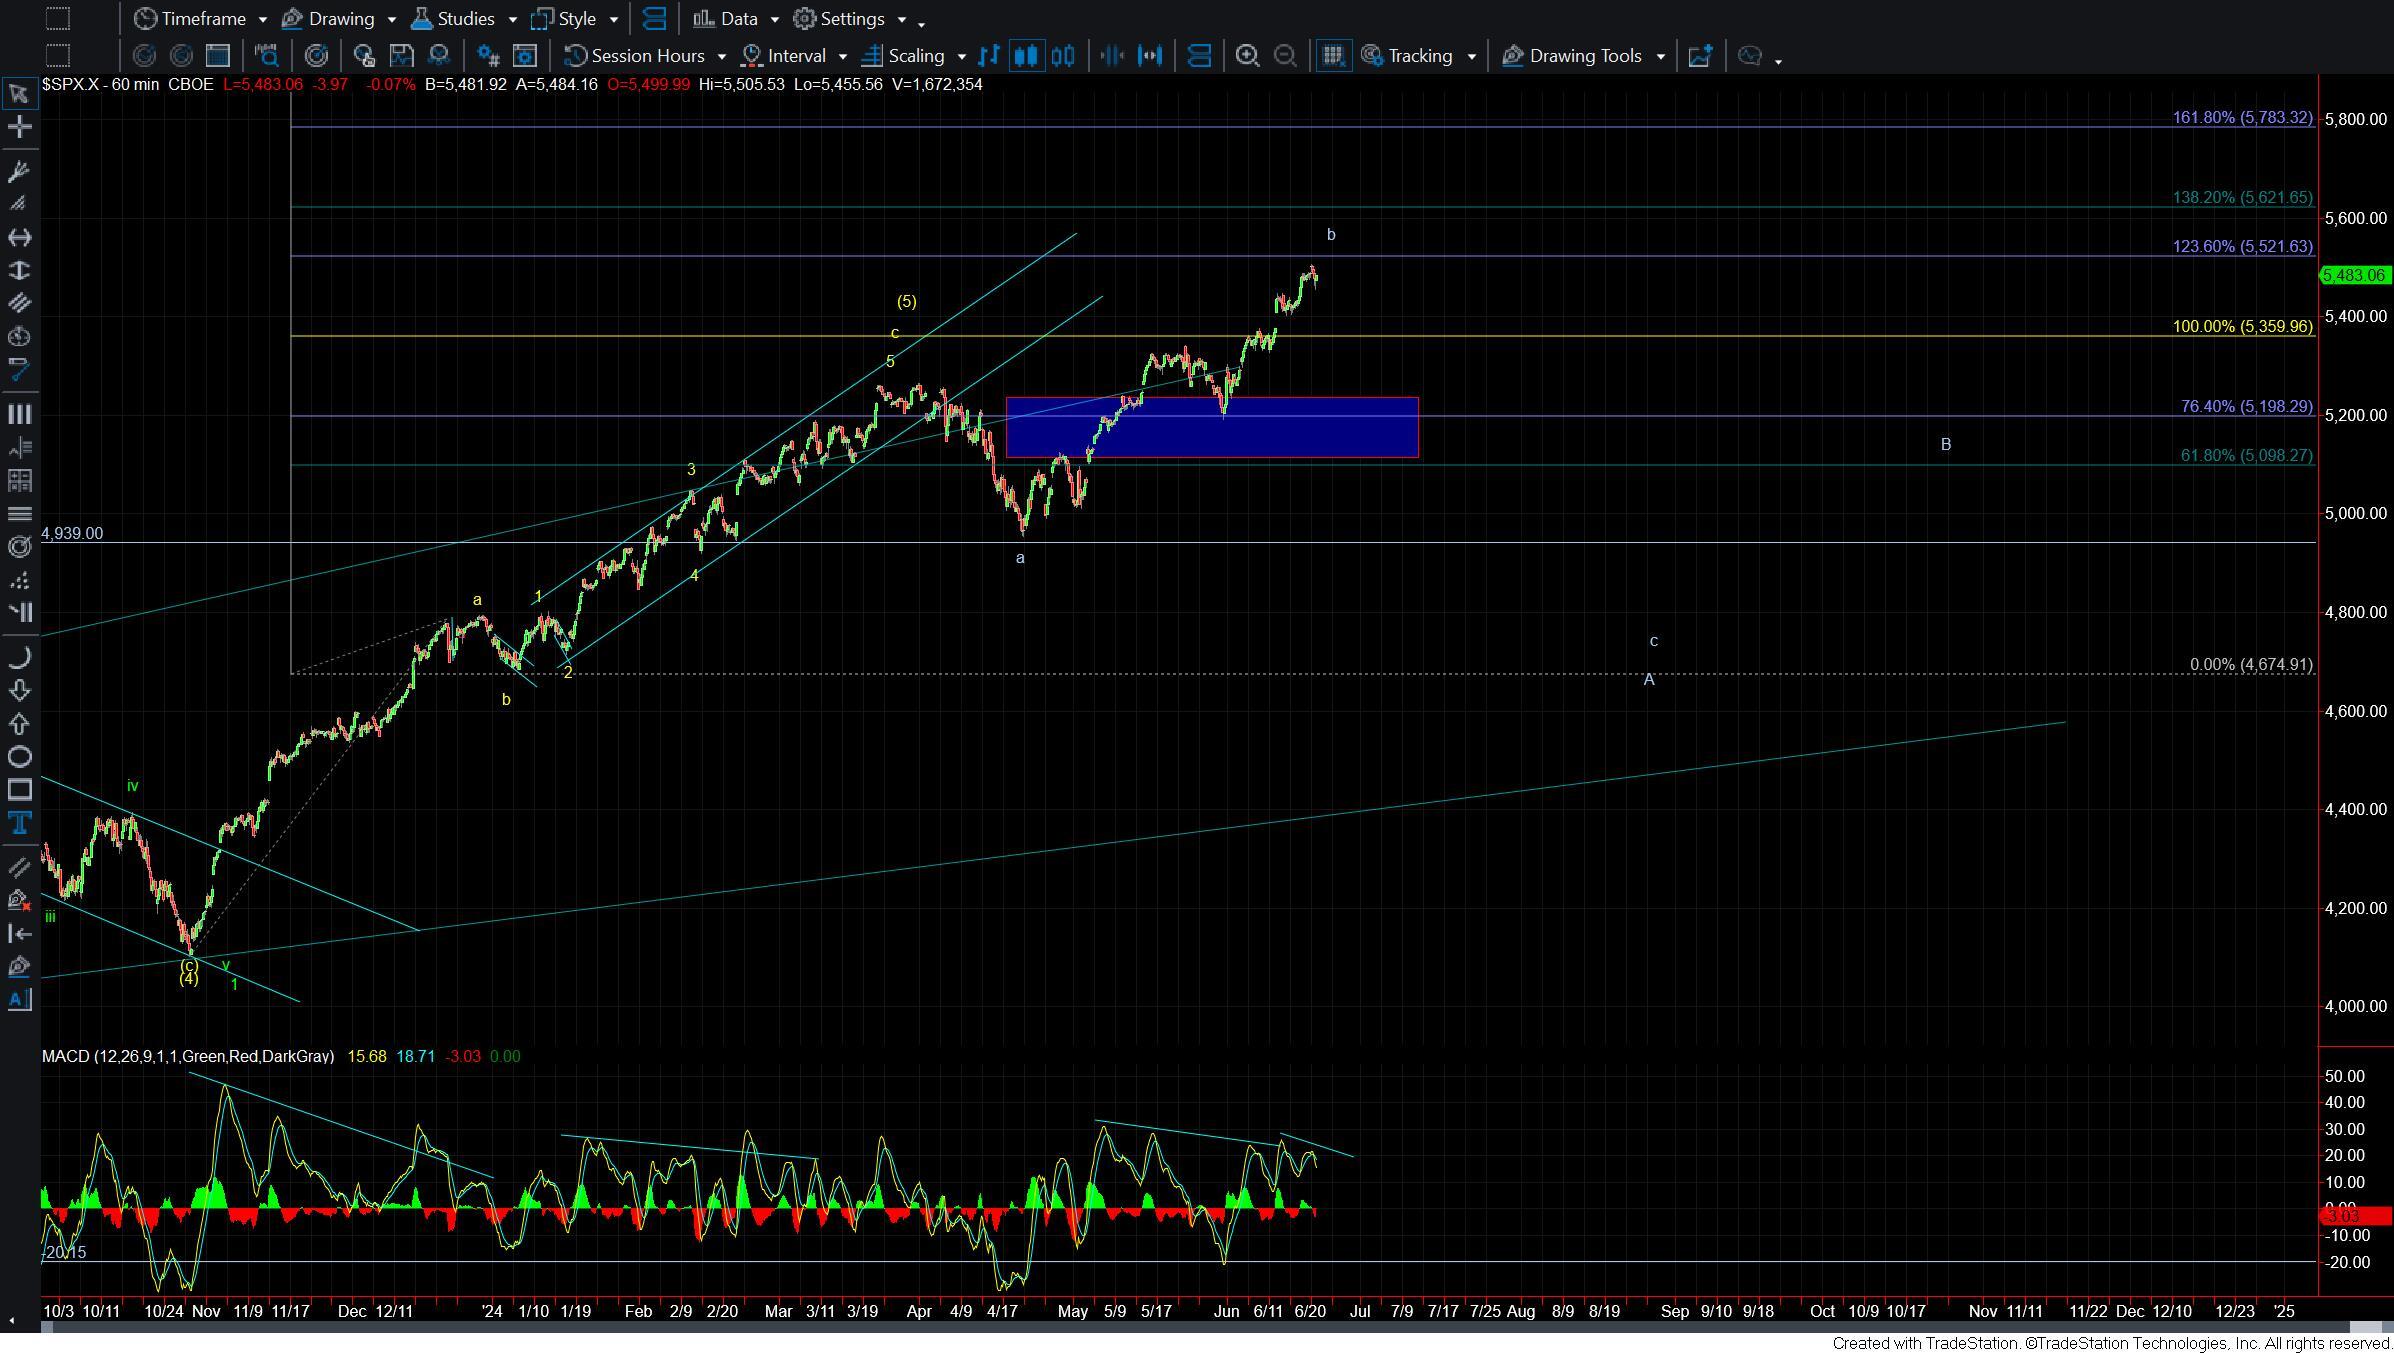Select the Rectangle drawing tool

click(18, 790)
